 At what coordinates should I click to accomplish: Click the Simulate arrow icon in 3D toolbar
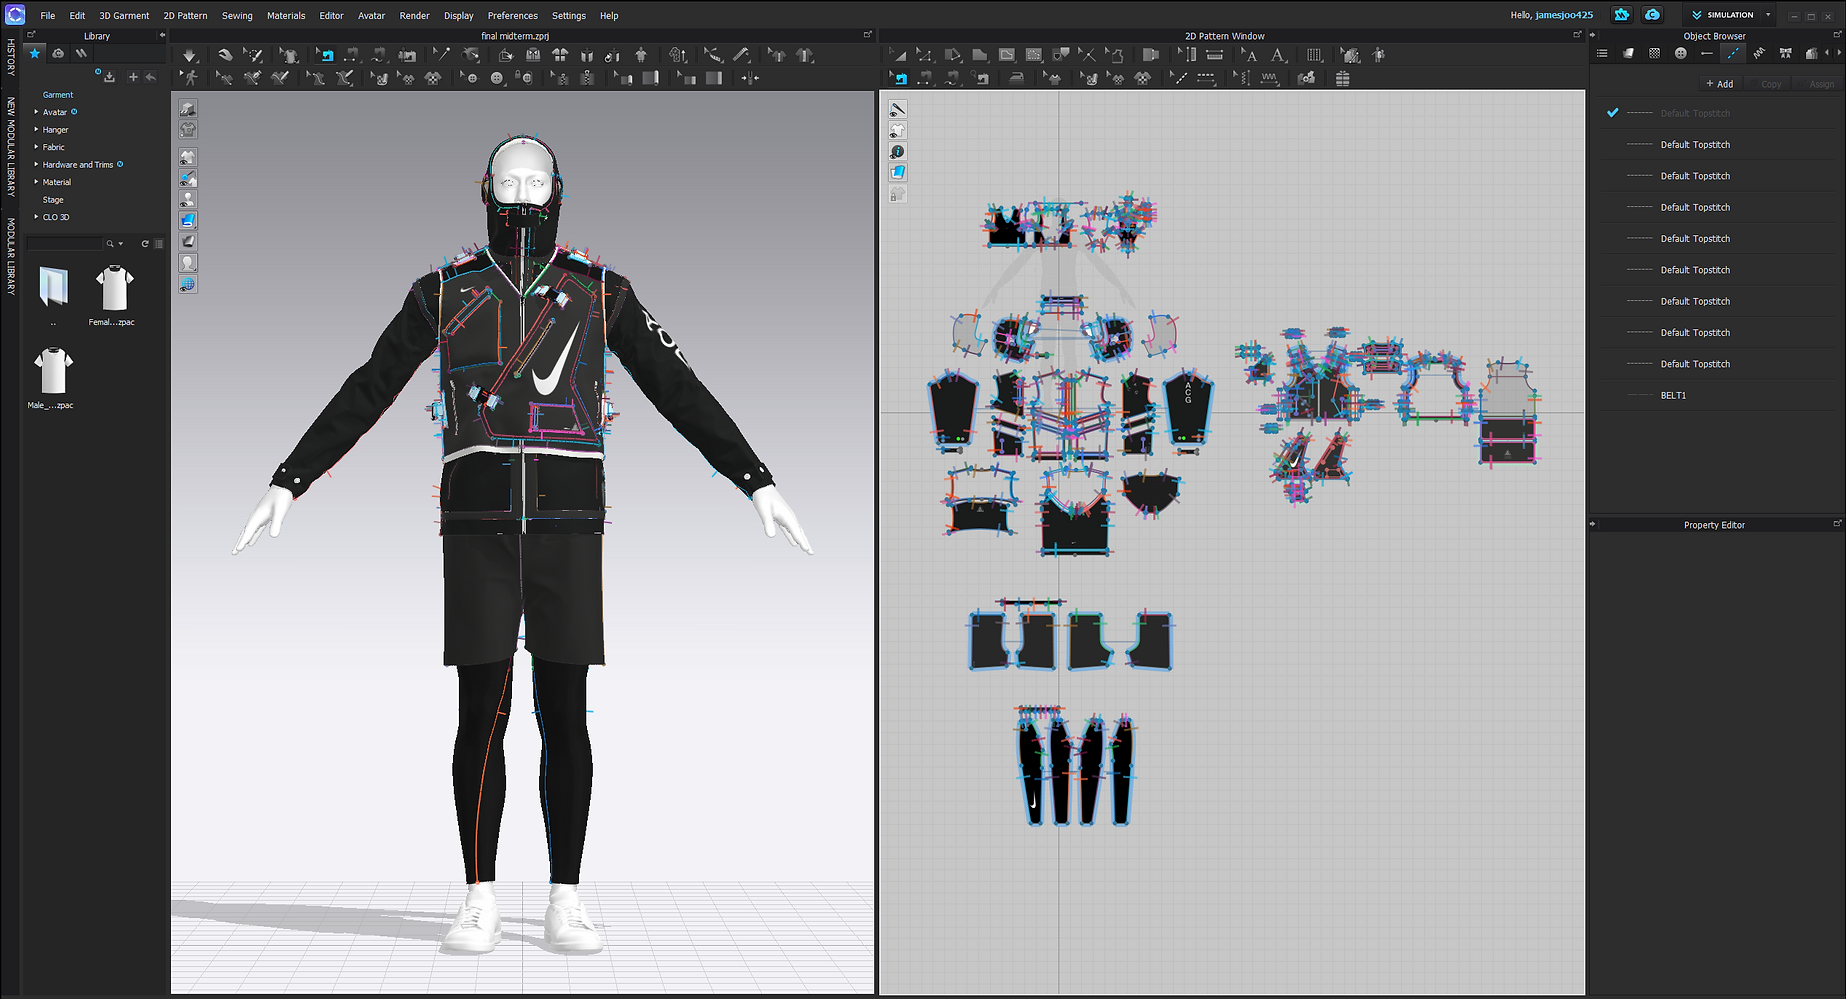click(x=189, y=56)
